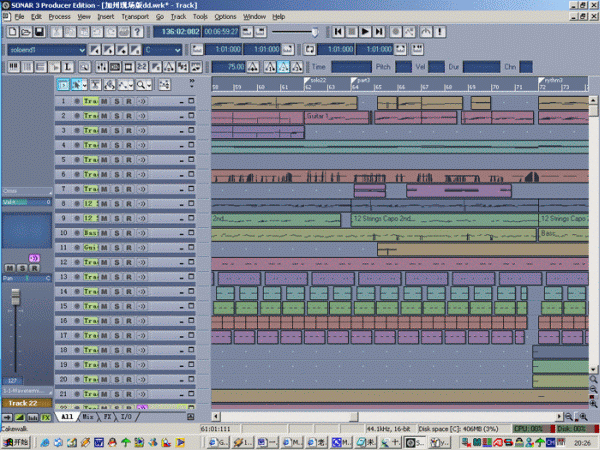Mute track 6

pyautogui.click(x=104, y=174)
